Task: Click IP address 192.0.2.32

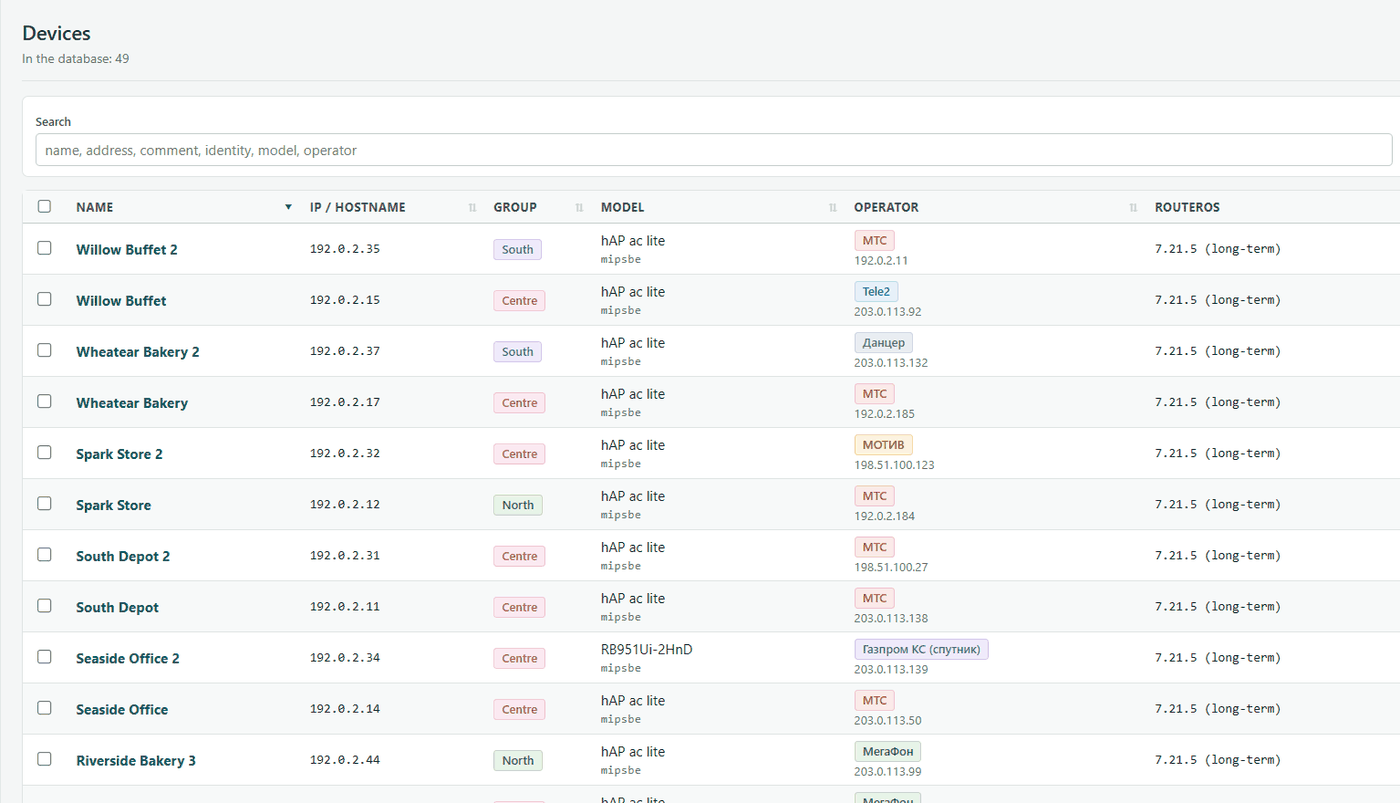Action: [345, 453]
